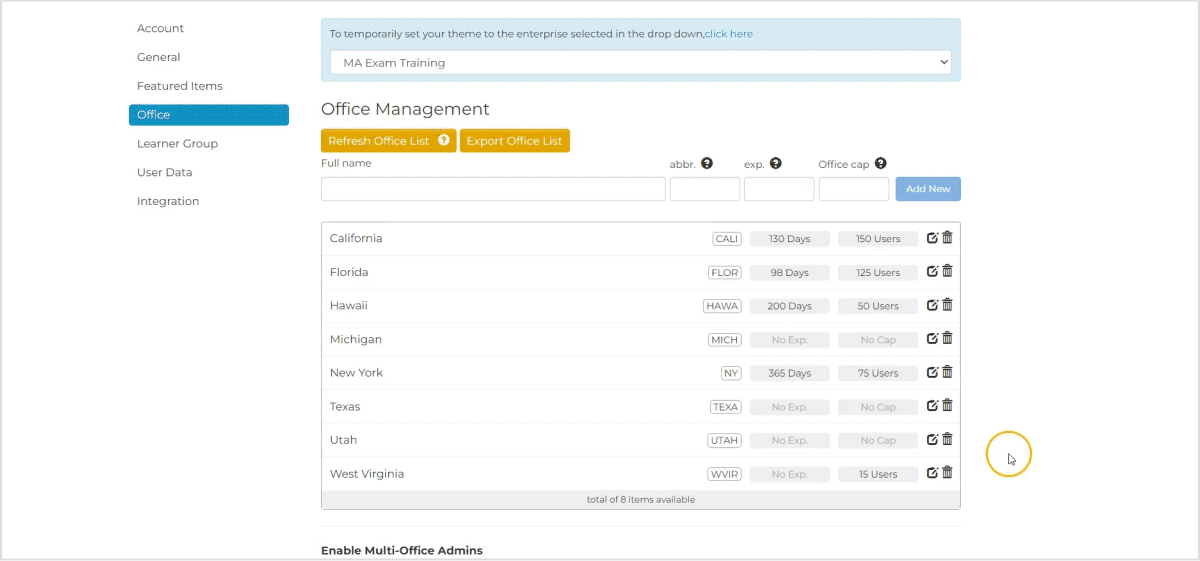
Task: Switch to the User Data section
Action: tap(164, 173)
